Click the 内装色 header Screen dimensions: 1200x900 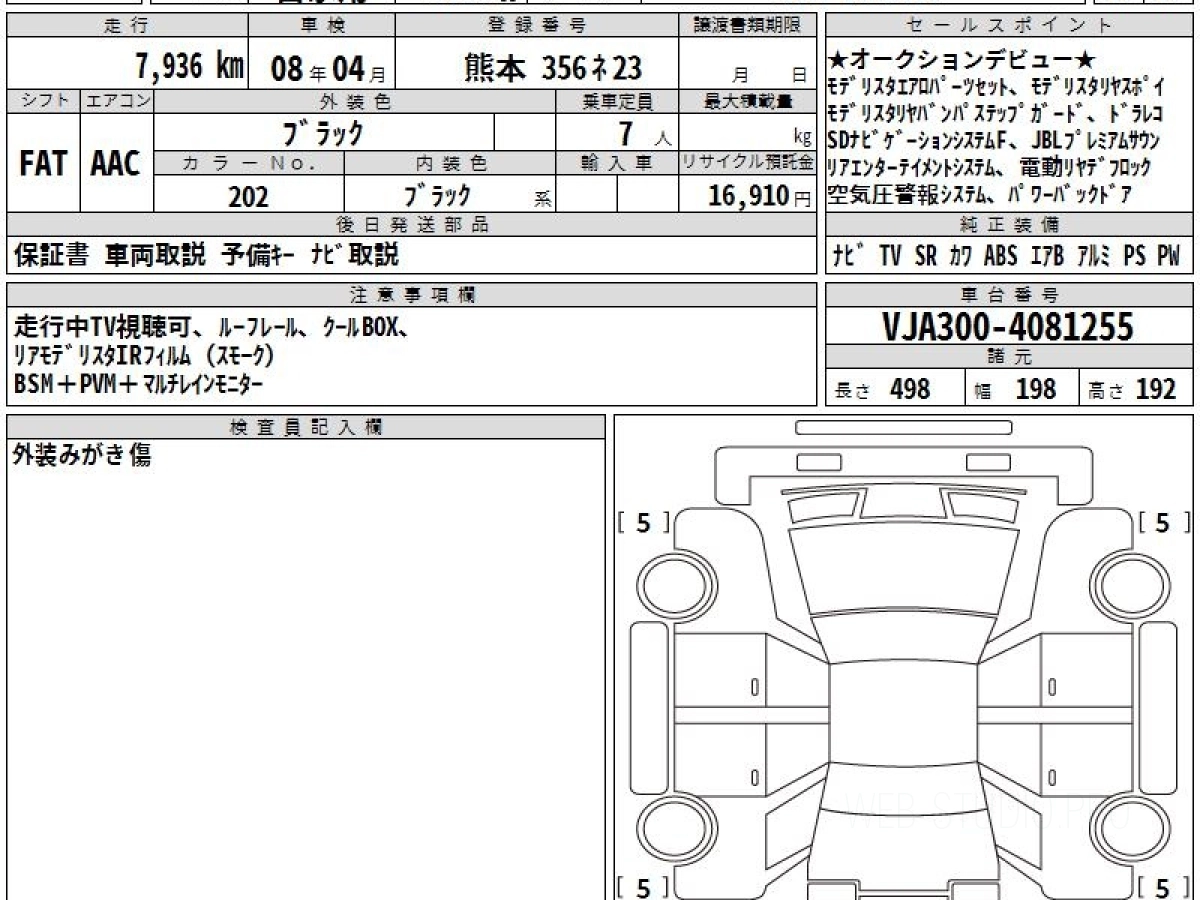450,163
